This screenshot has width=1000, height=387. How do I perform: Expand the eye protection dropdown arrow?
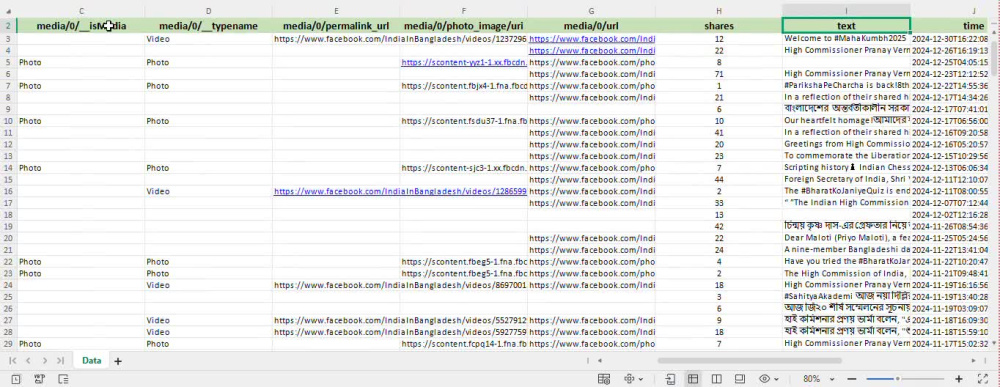point(777,379)
